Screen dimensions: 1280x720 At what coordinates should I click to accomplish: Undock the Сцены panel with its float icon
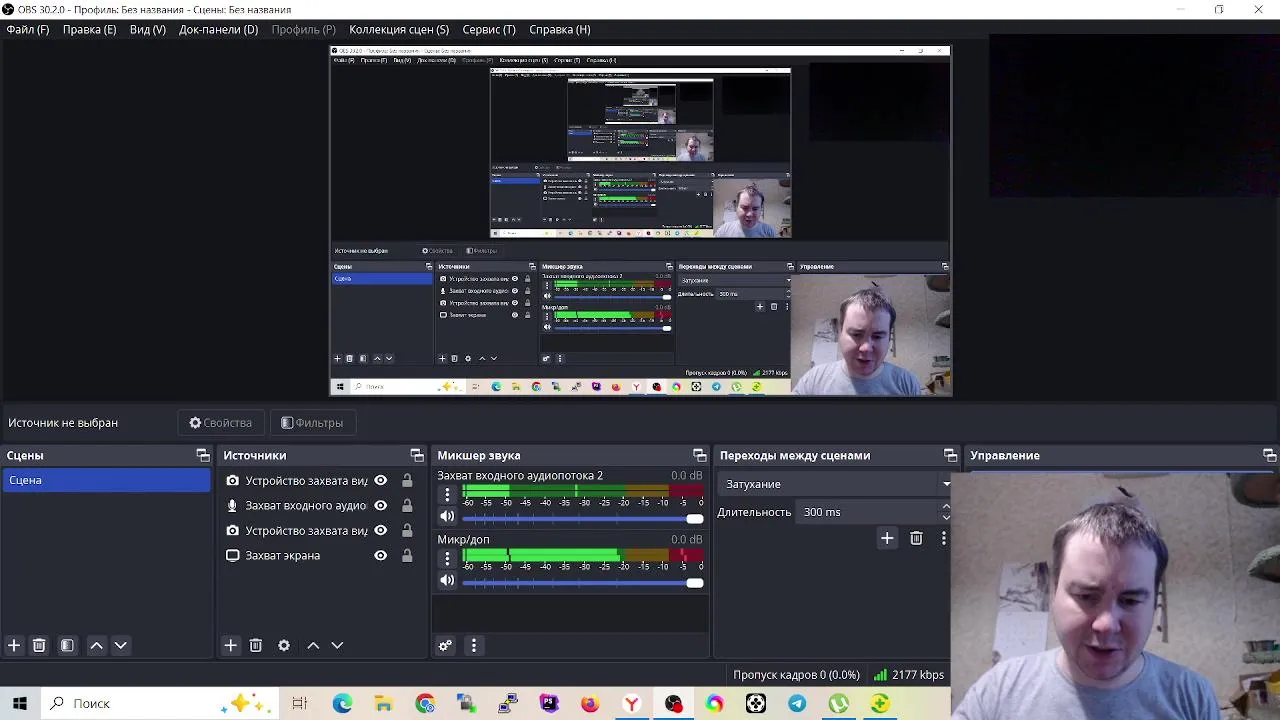tap(203, 455)
